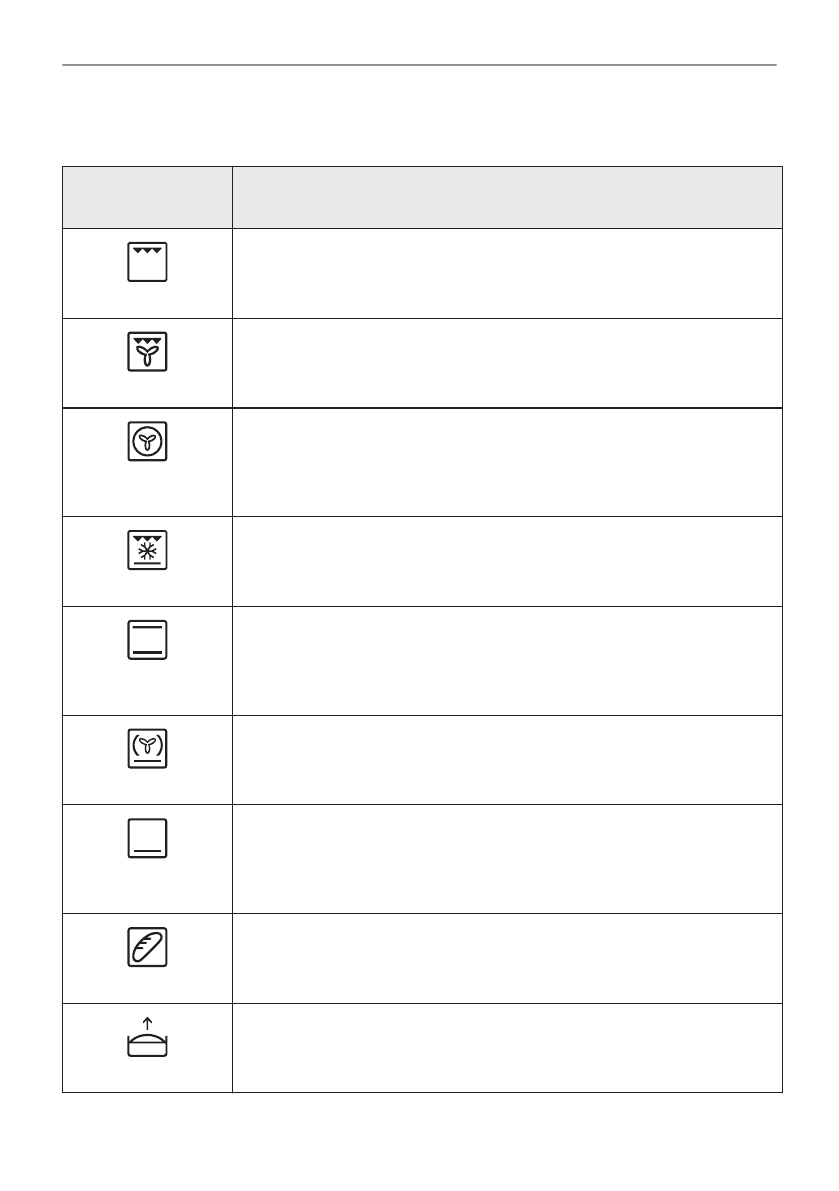Select the fan in parentheses icon
Image resolution: width=839 pixels, height=1191 pixels.
[147, 749]
